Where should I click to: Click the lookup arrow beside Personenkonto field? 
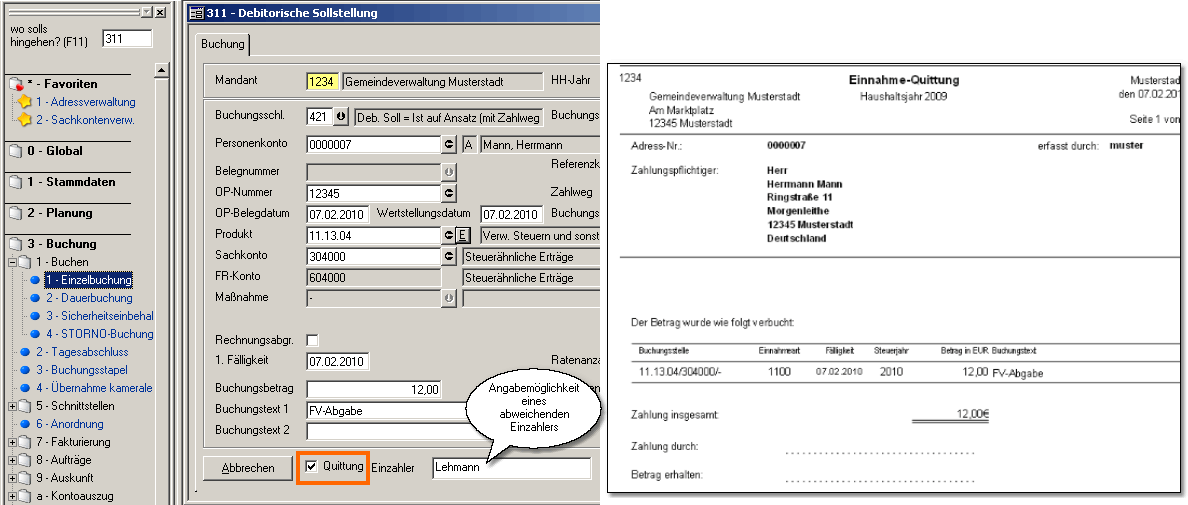point(449,144)
